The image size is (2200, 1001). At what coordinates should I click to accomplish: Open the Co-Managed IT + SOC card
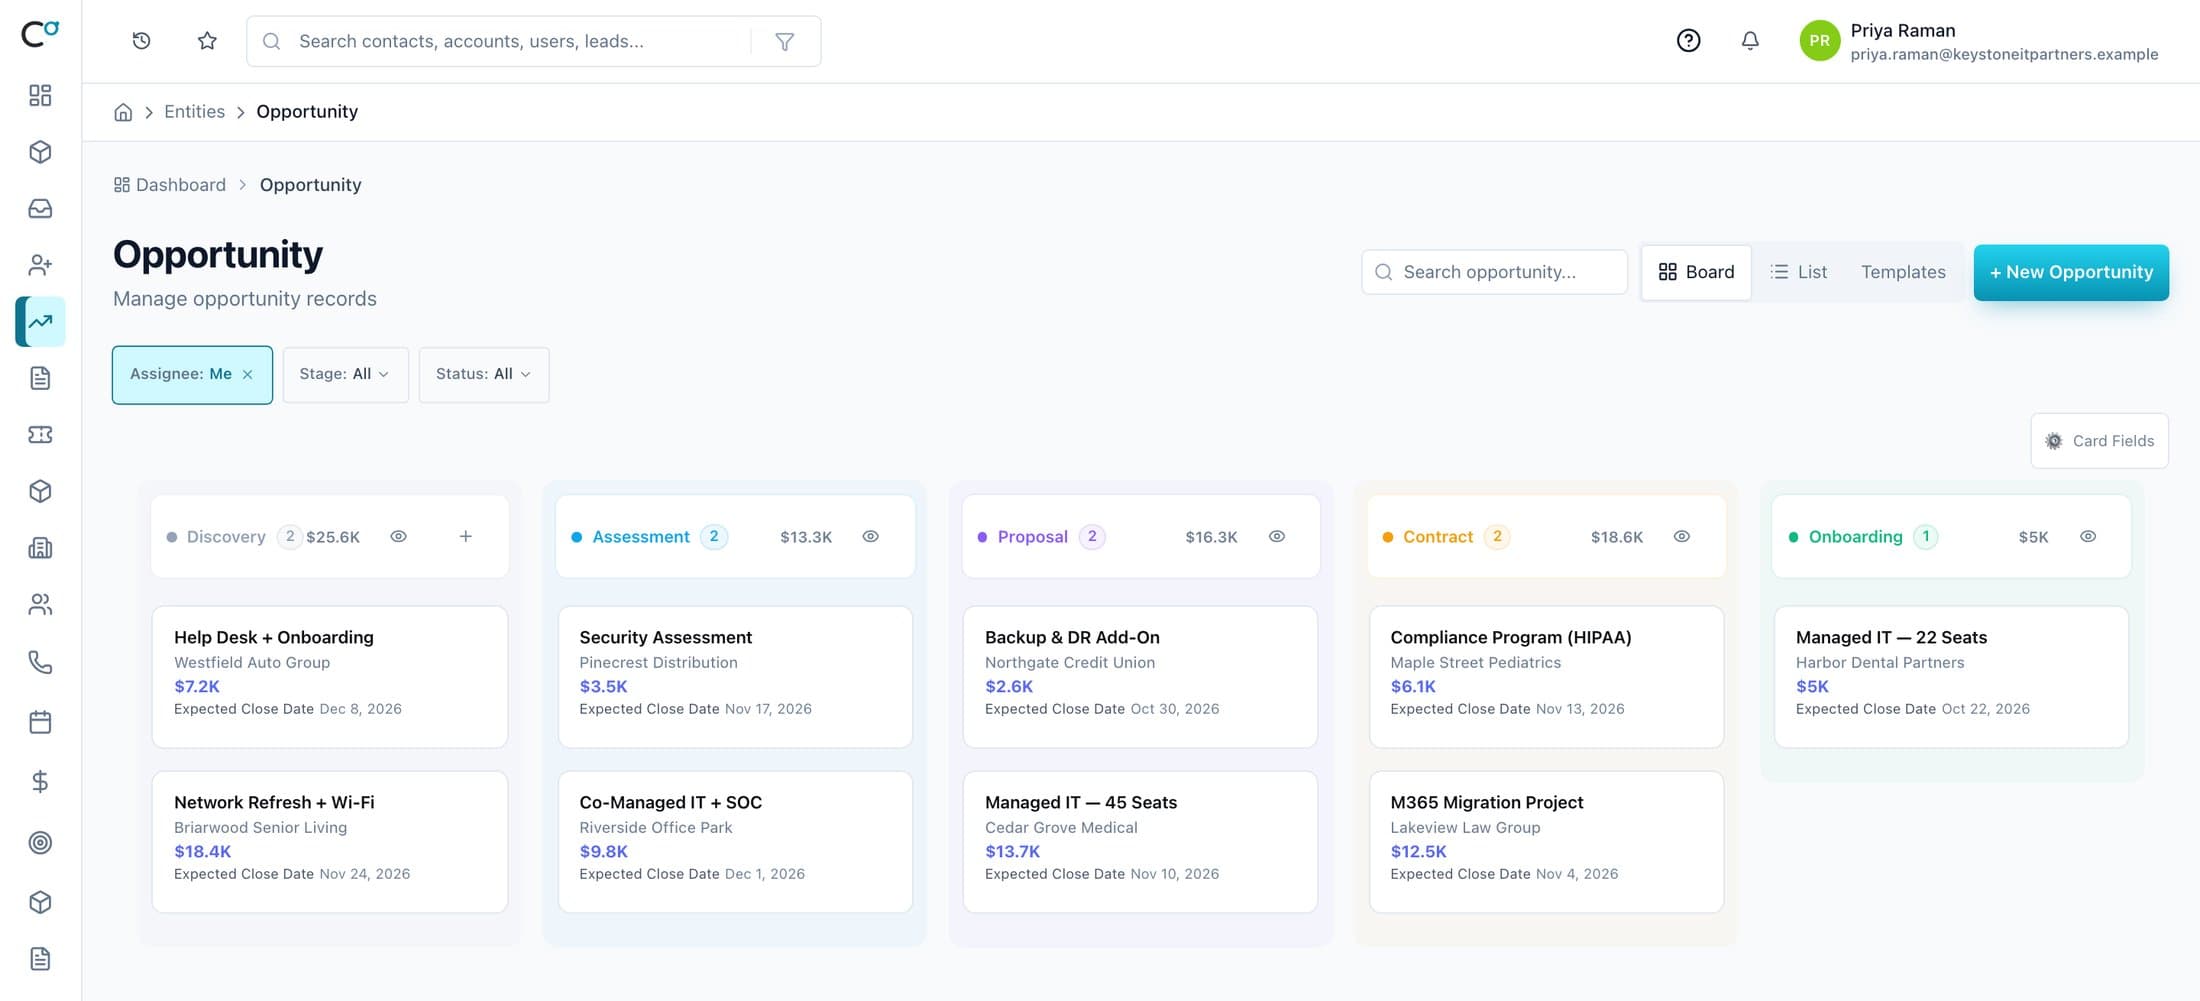(735, 842)
